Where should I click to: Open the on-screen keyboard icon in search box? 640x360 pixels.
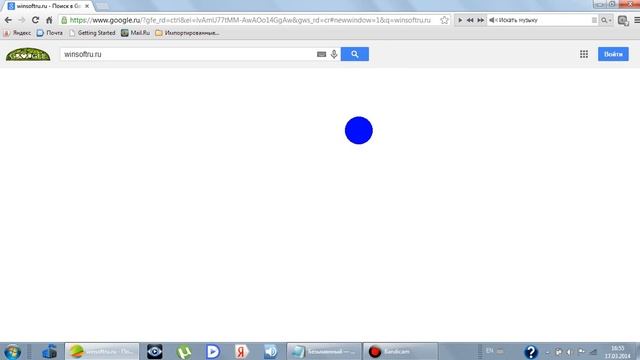pyautogui.click(x=321, y=54)
